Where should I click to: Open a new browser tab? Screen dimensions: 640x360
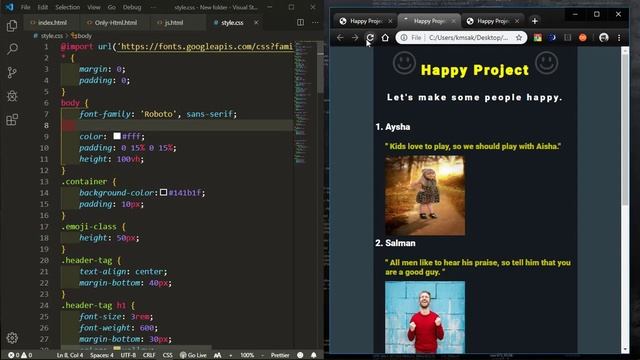535,21
